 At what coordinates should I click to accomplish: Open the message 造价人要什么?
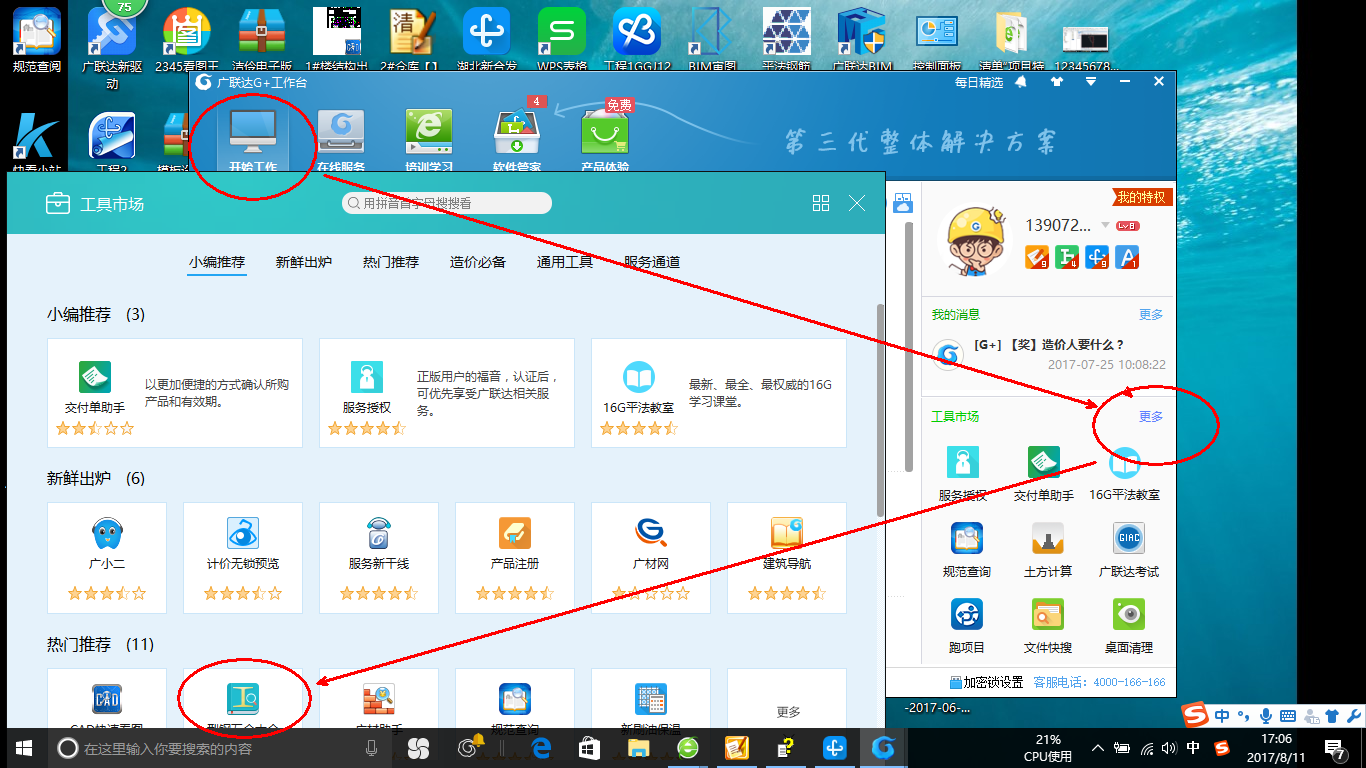tap(1048, 345)
